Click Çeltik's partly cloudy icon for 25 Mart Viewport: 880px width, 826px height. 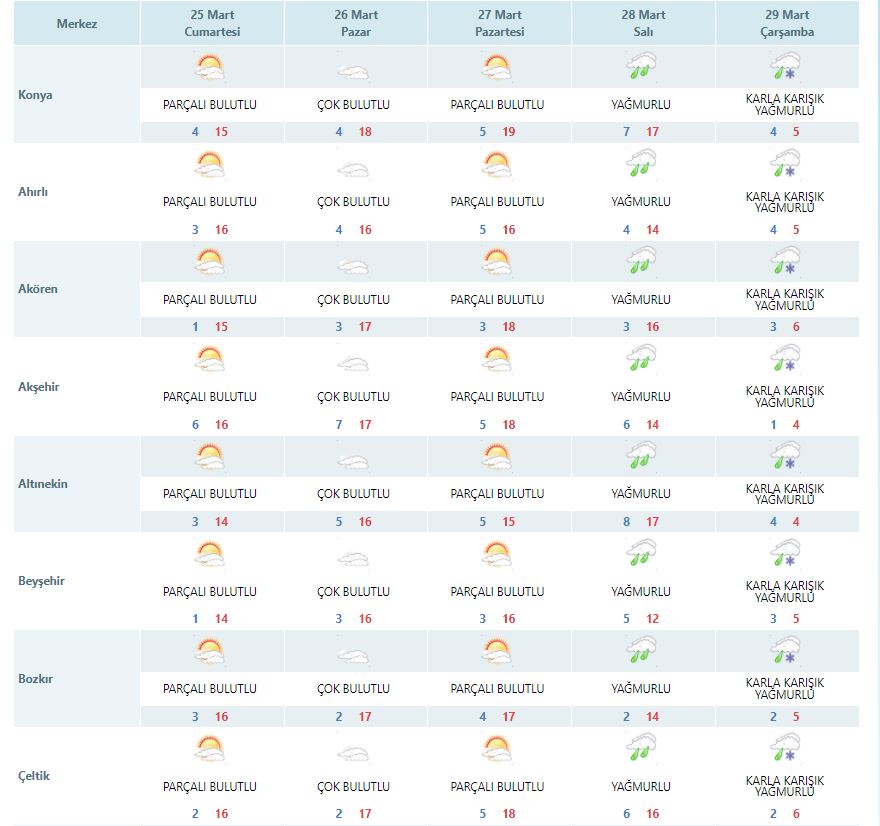click(210, 750)
